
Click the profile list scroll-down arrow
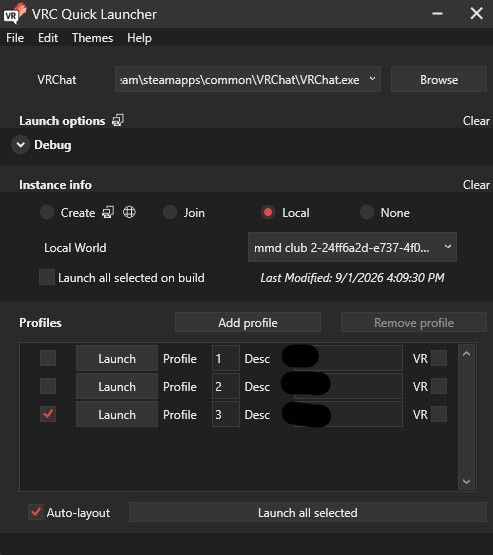coord(466,481)
